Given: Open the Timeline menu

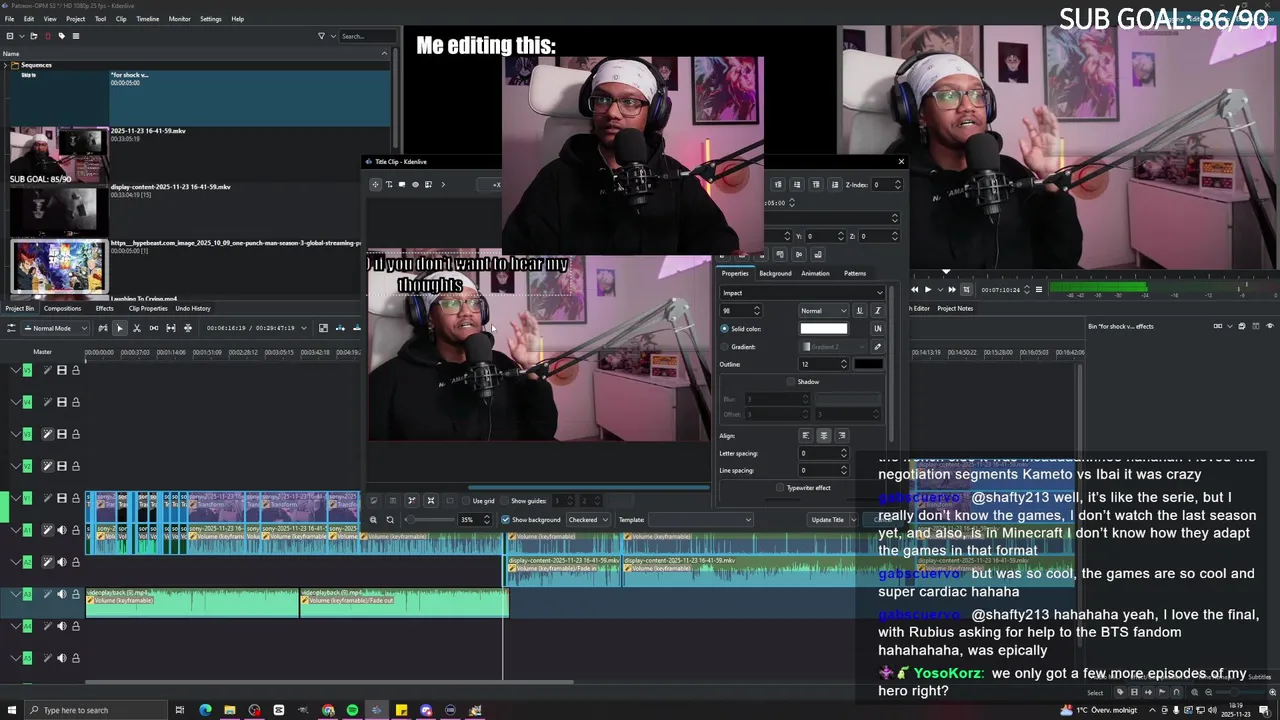Looking at the screenshot, I should 147,19.
